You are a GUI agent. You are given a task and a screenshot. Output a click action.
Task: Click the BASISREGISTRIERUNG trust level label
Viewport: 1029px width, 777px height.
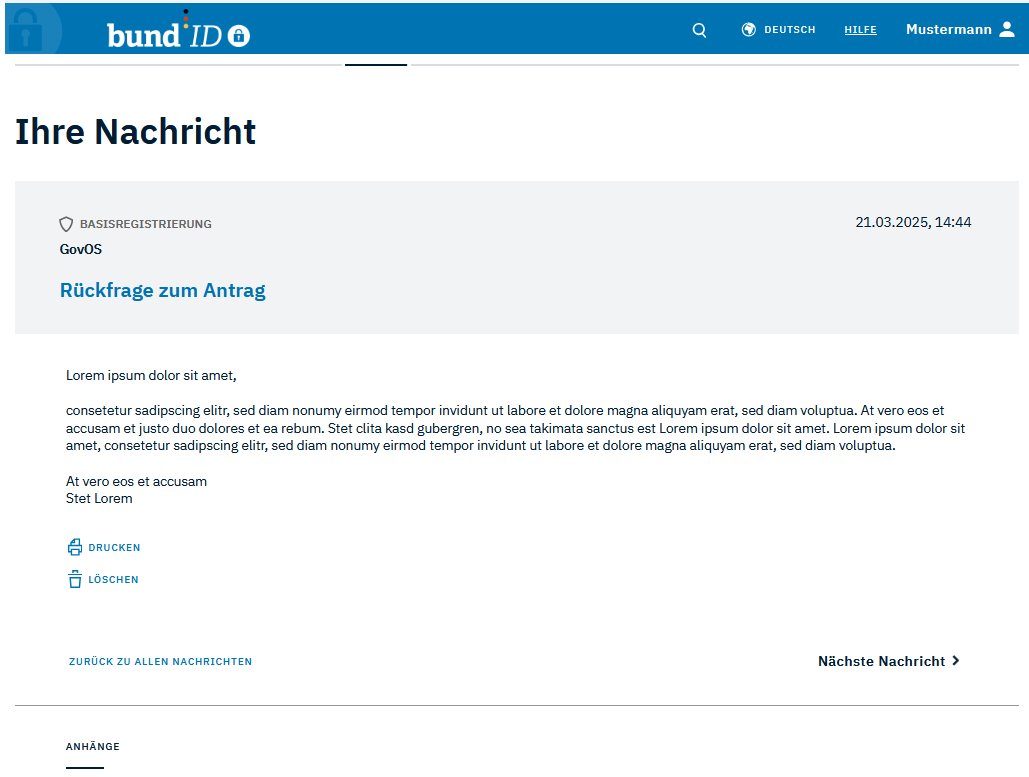pyautogui.click(x=145, y=224)
